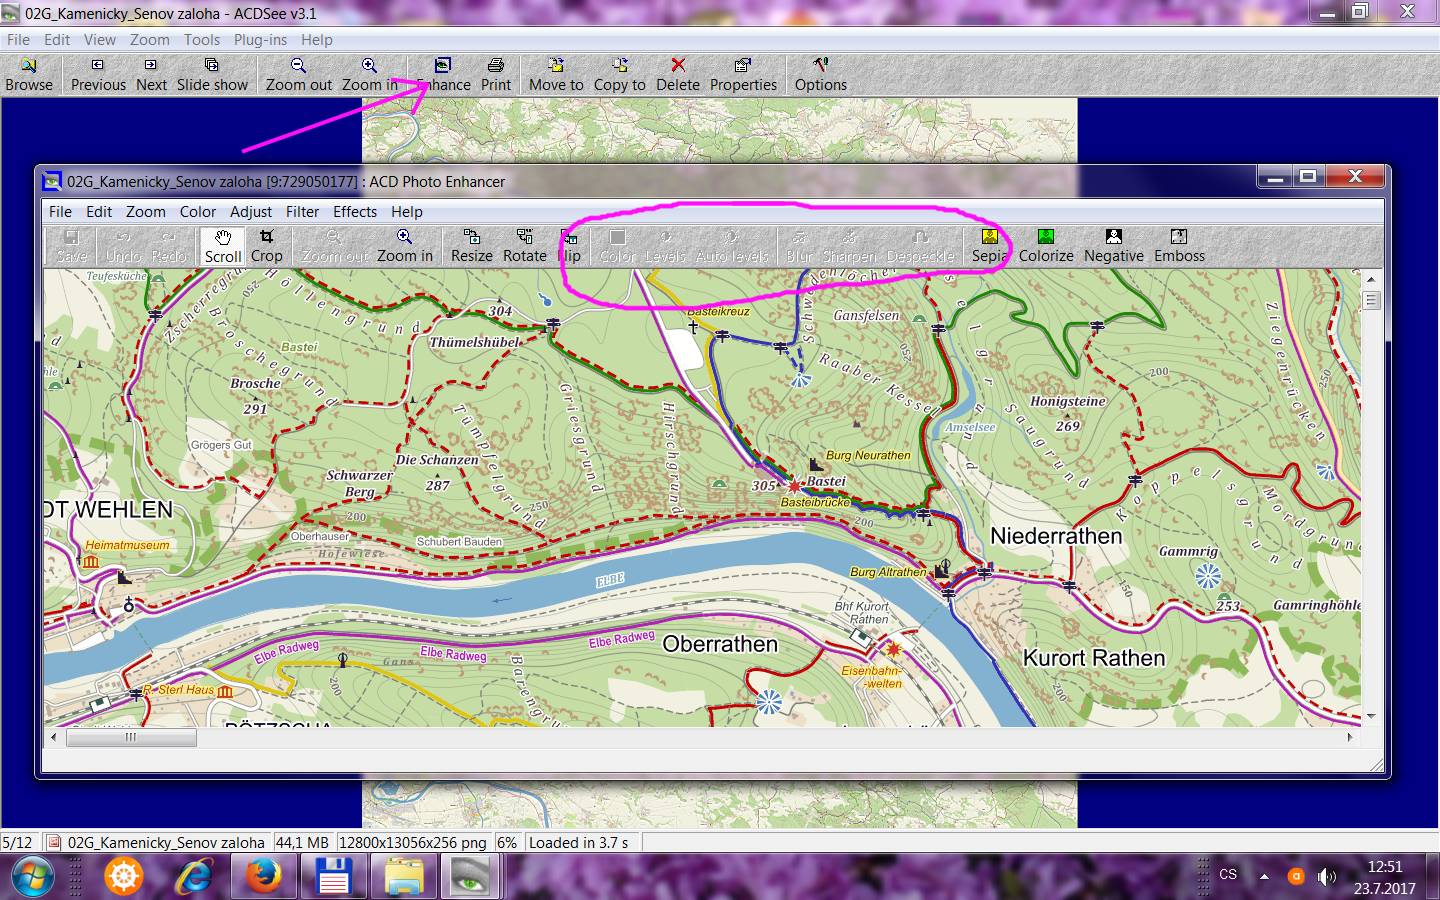Click the 5/12 image counter in status bar

[x=17, y=842]
